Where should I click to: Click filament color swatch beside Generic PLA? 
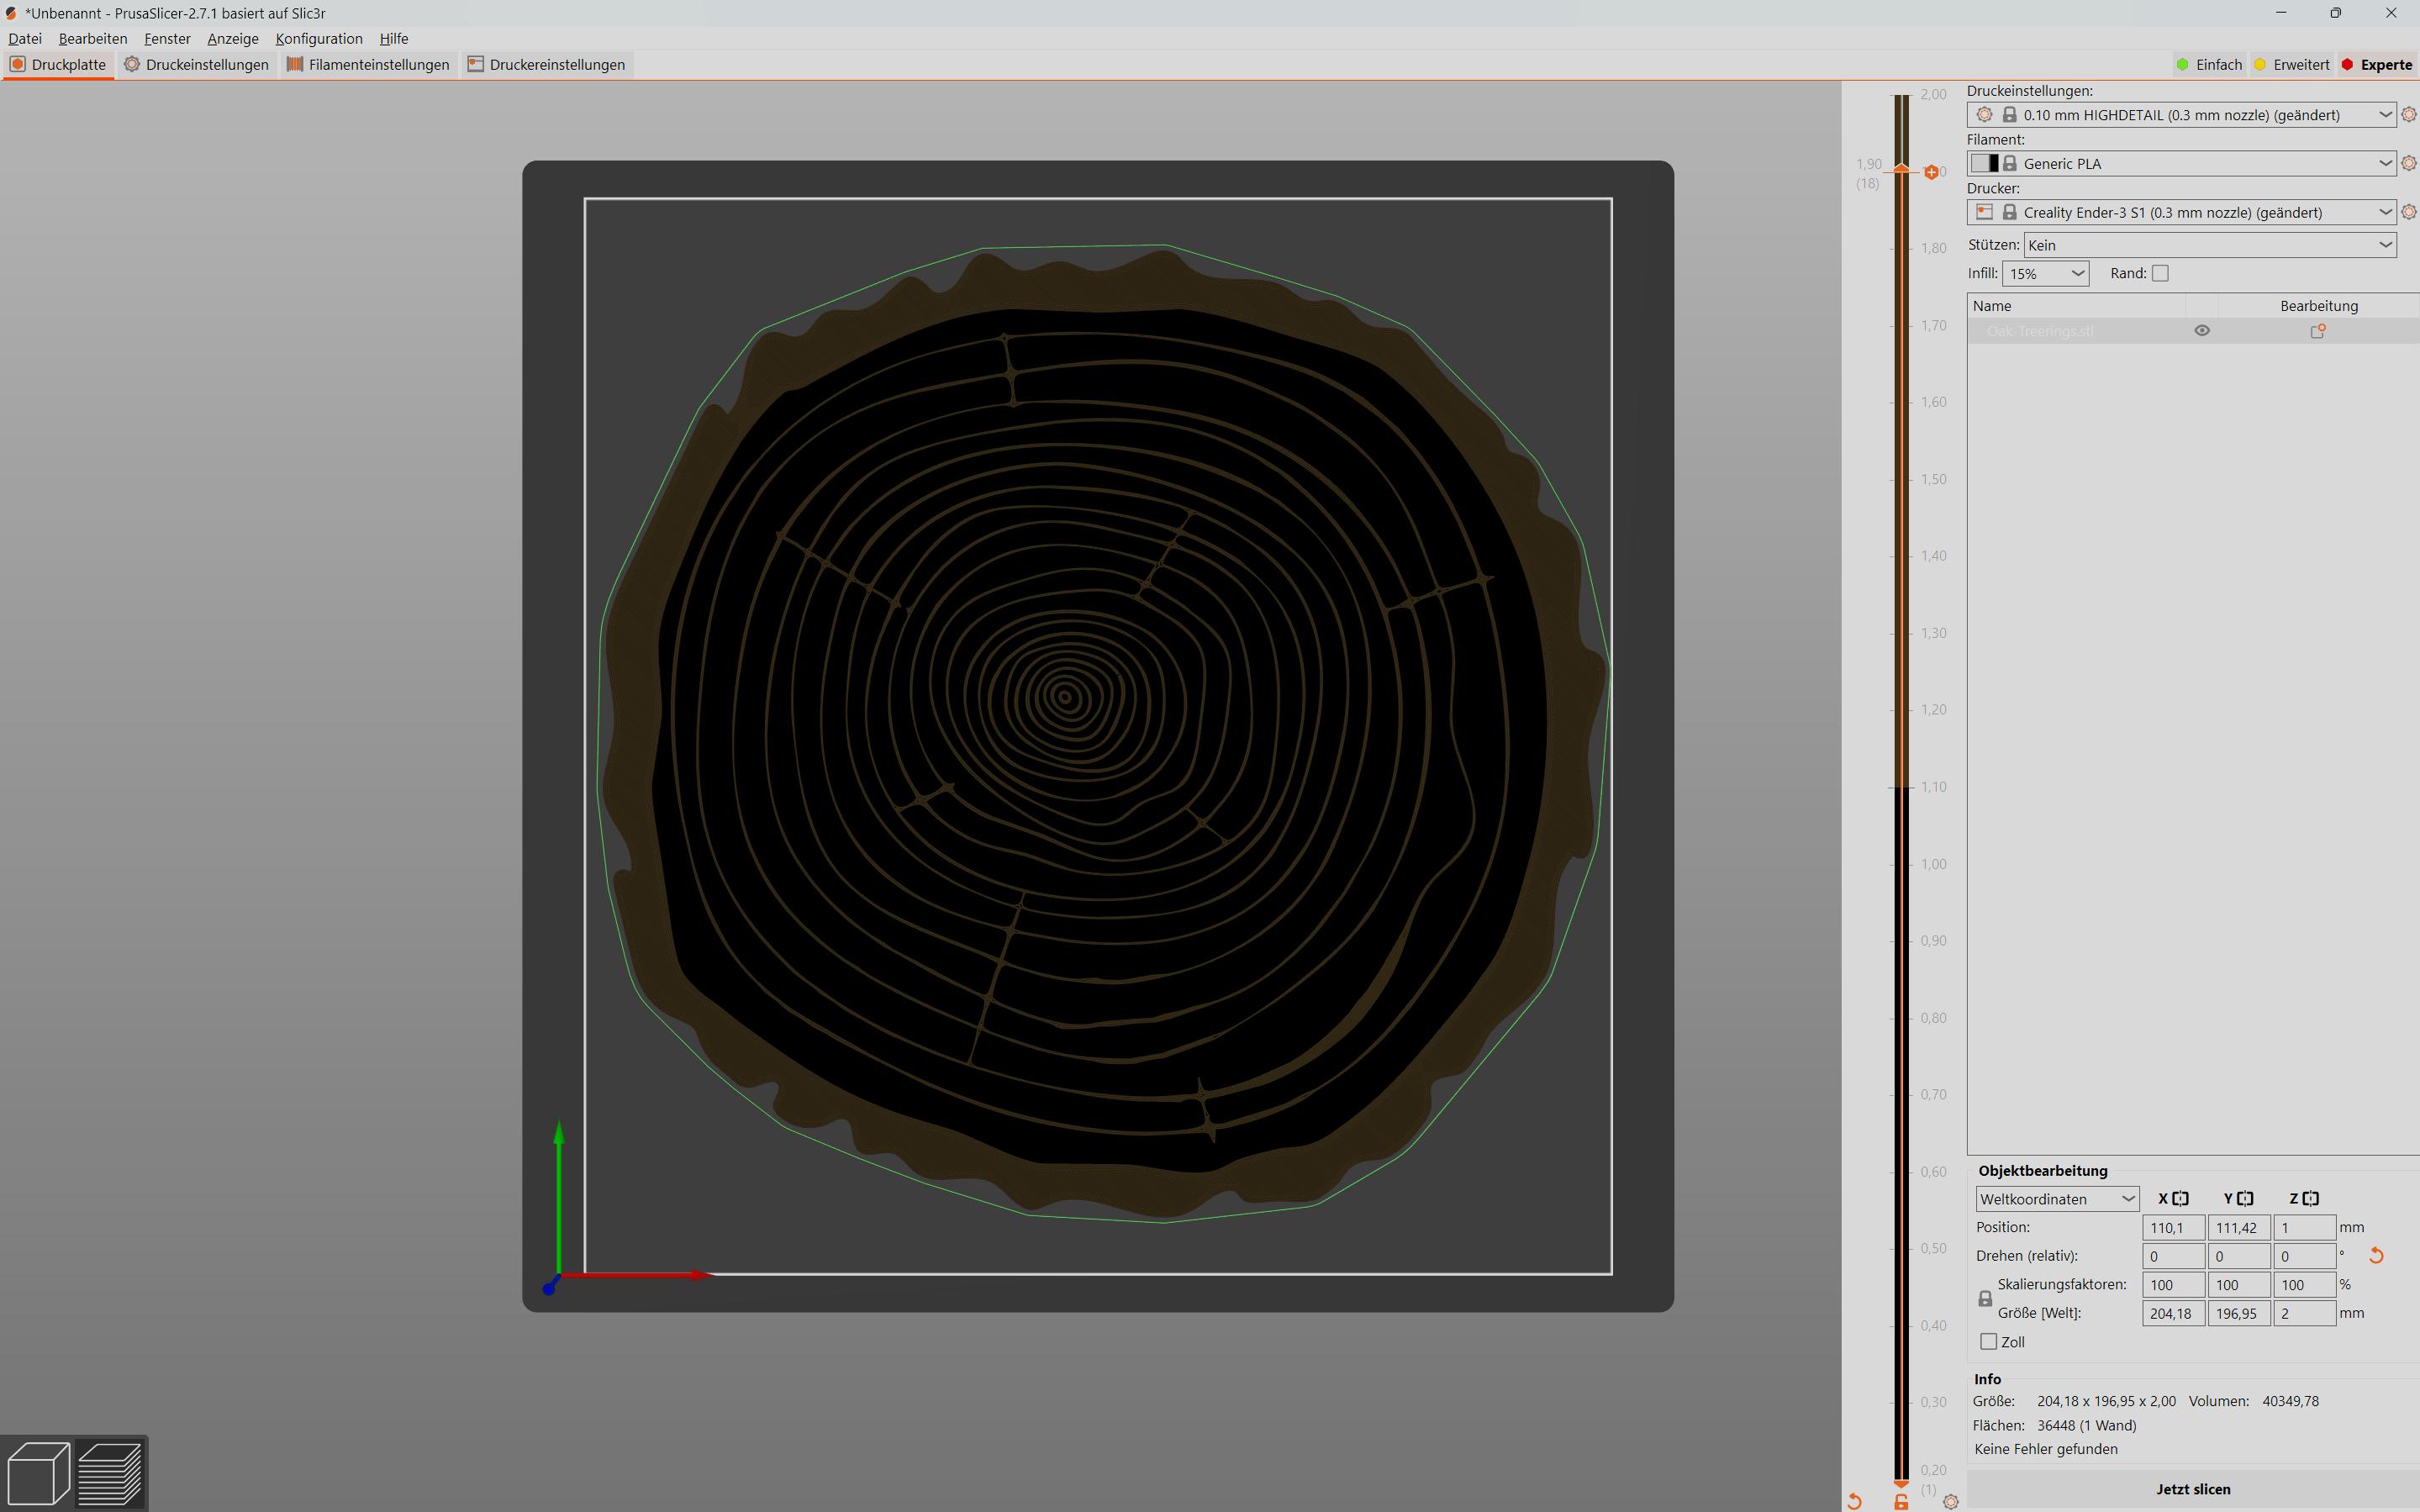click(1985, 163)
